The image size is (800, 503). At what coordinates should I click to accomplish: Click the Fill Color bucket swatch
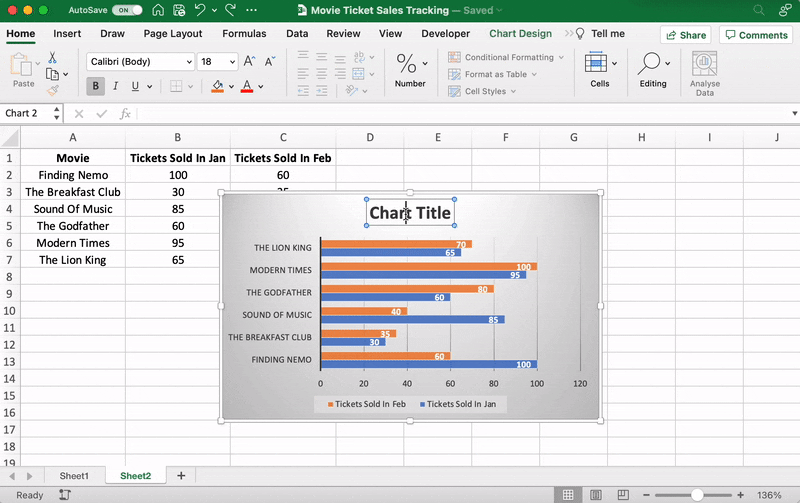click(217, 86)
